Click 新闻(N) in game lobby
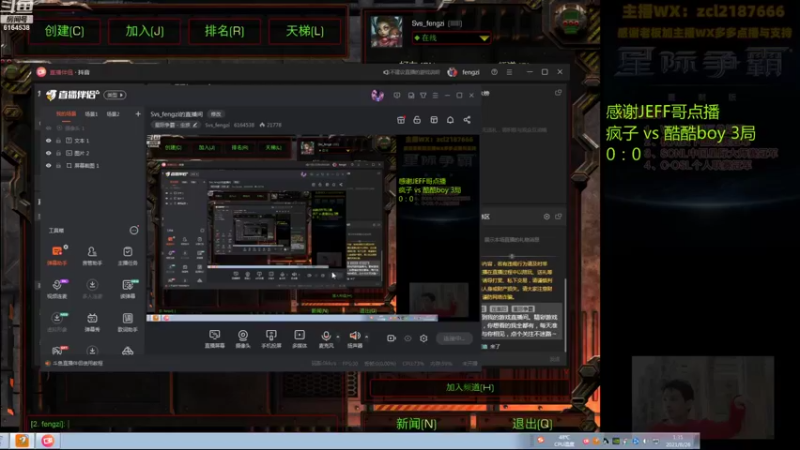The width and height of the screenshot is (800, 450). pos(416,423)
